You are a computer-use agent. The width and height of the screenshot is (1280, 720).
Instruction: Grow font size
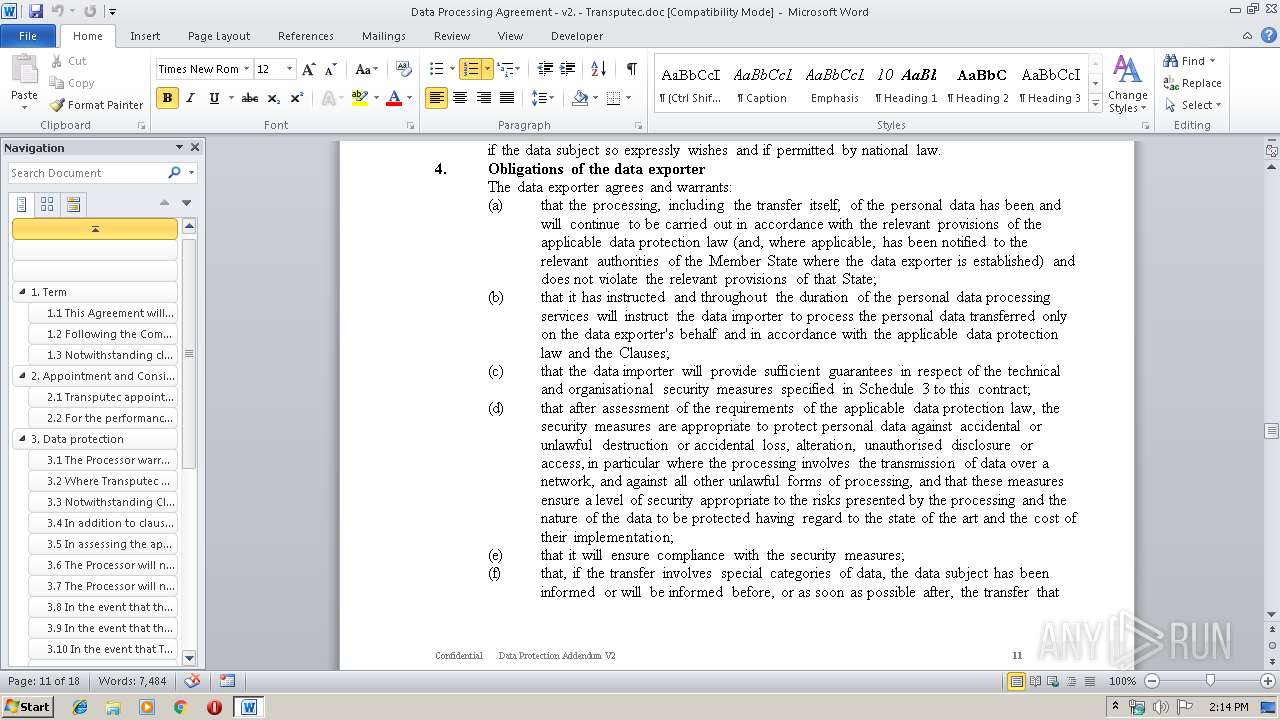click(x=308, y=69)
